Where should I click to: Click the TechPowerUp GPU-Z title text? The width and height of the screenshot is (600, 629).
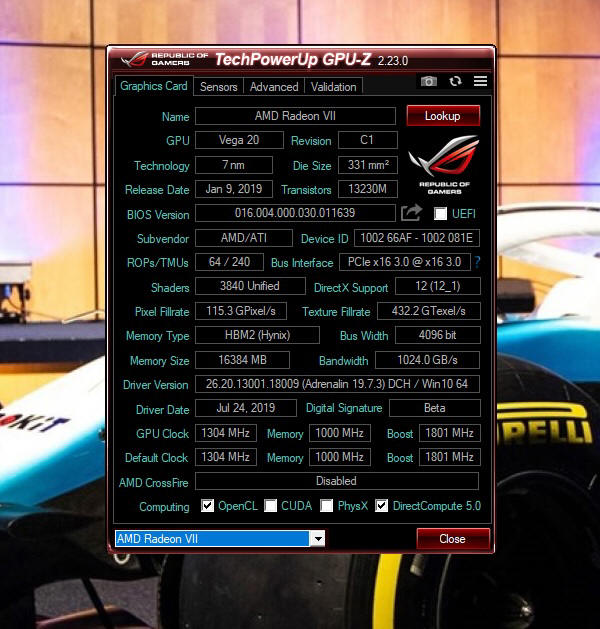click(293, 59)
